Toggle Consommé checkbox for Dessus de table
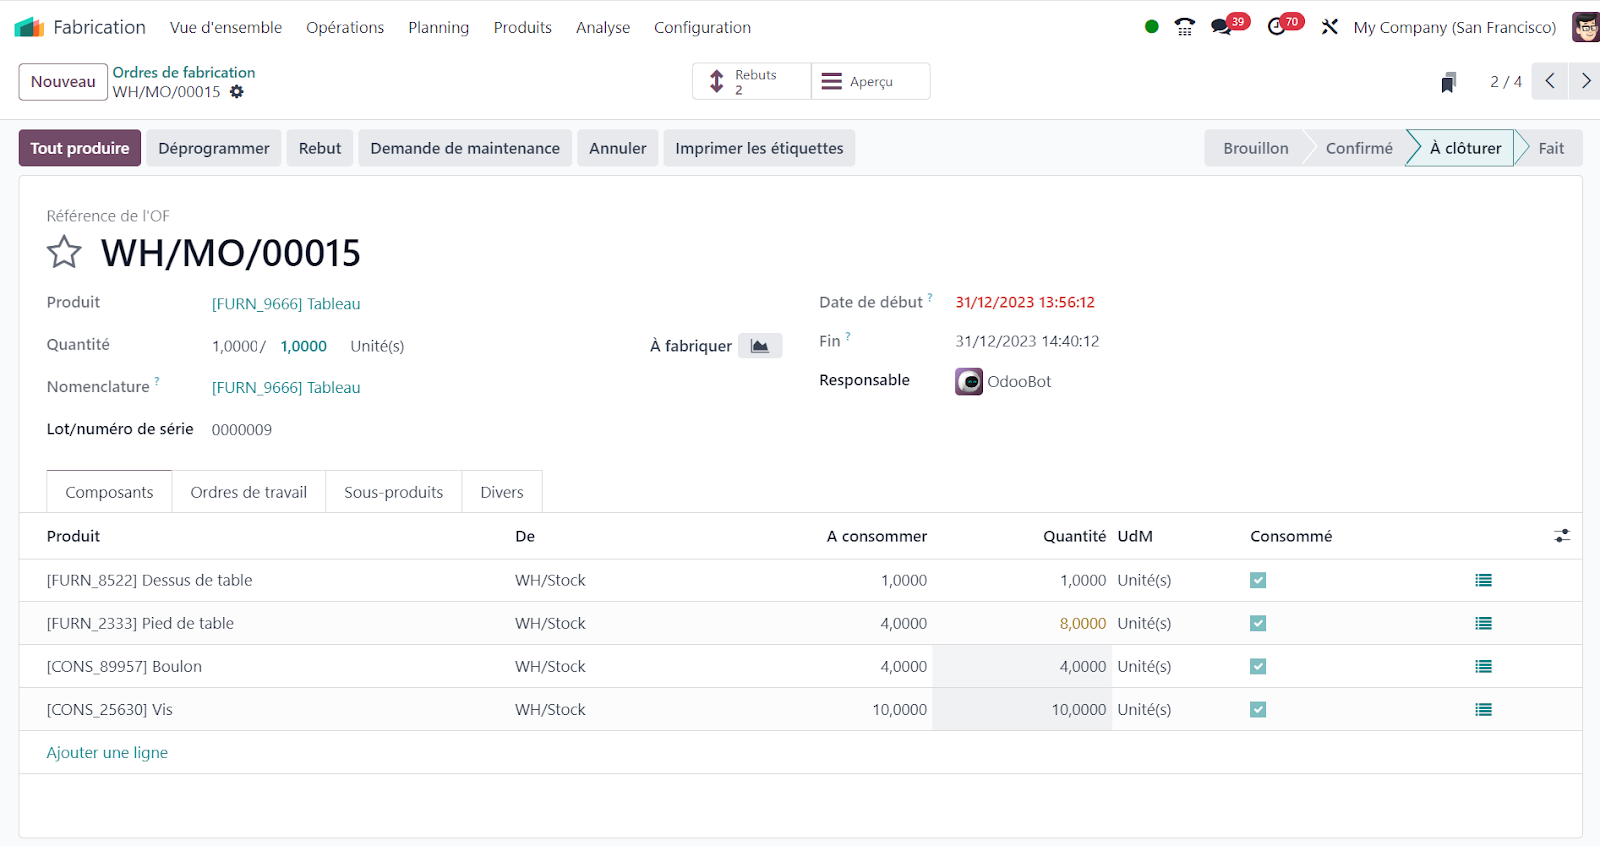This screenshot has width=1600, height=846. [x=1258, y=580]
